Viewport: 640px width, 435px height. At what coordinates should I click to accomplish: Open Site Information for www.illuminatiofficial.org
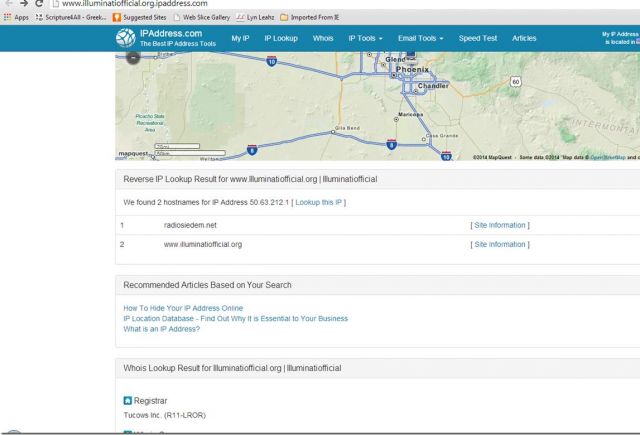click(500, 244)
